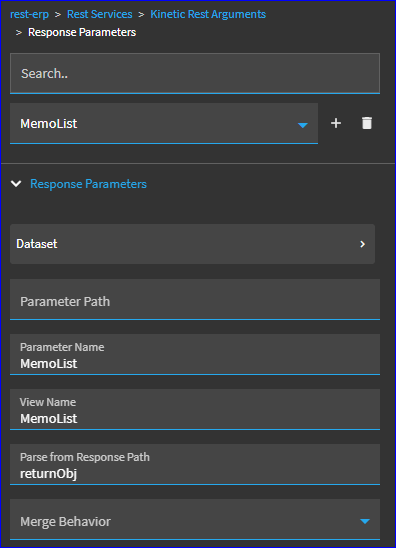The image size is (396, 548).
Task: Navigate to rest-erp breadcrumb
Action: pyautogui.click(x=29, y=14)
